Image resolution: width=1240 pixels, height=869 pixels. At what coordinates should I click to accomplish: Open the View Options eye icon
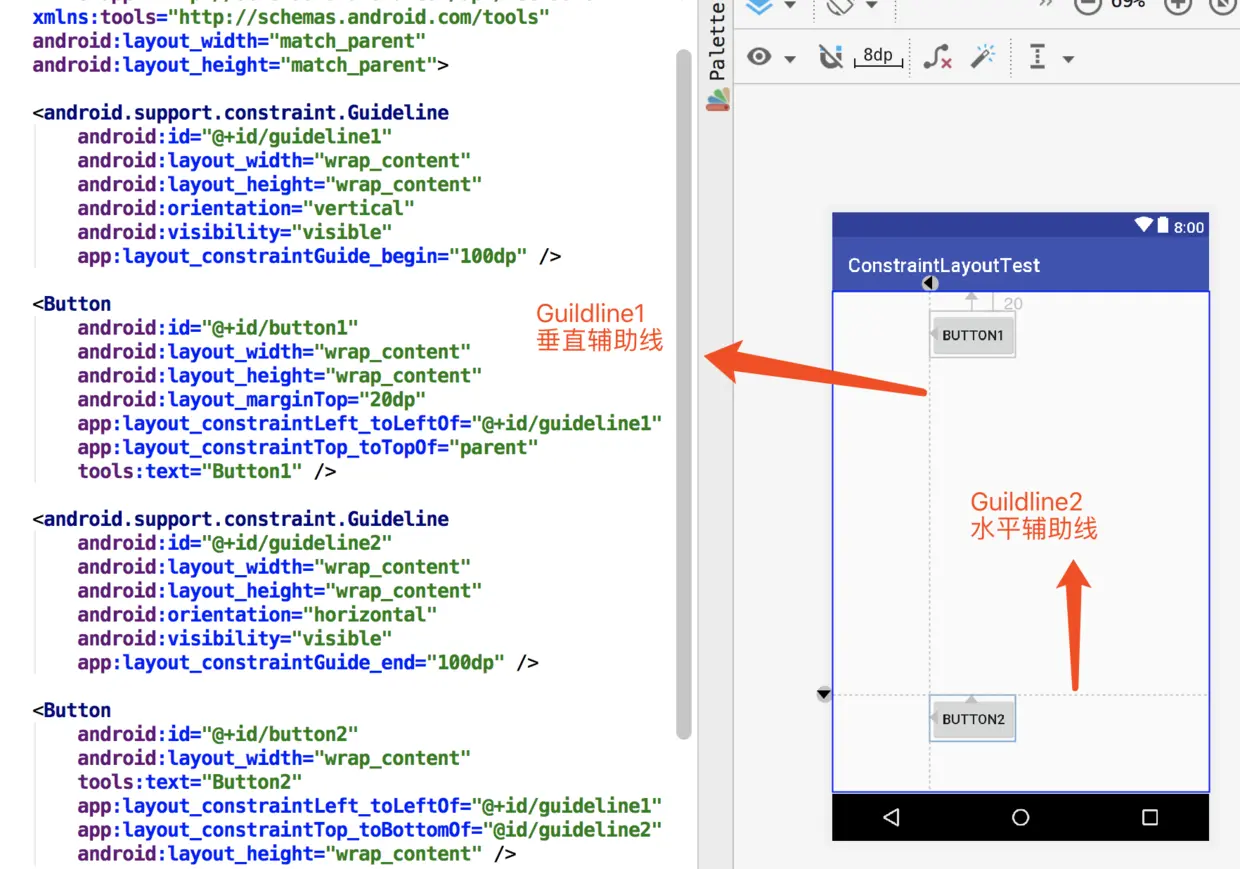tap(760, 57)
